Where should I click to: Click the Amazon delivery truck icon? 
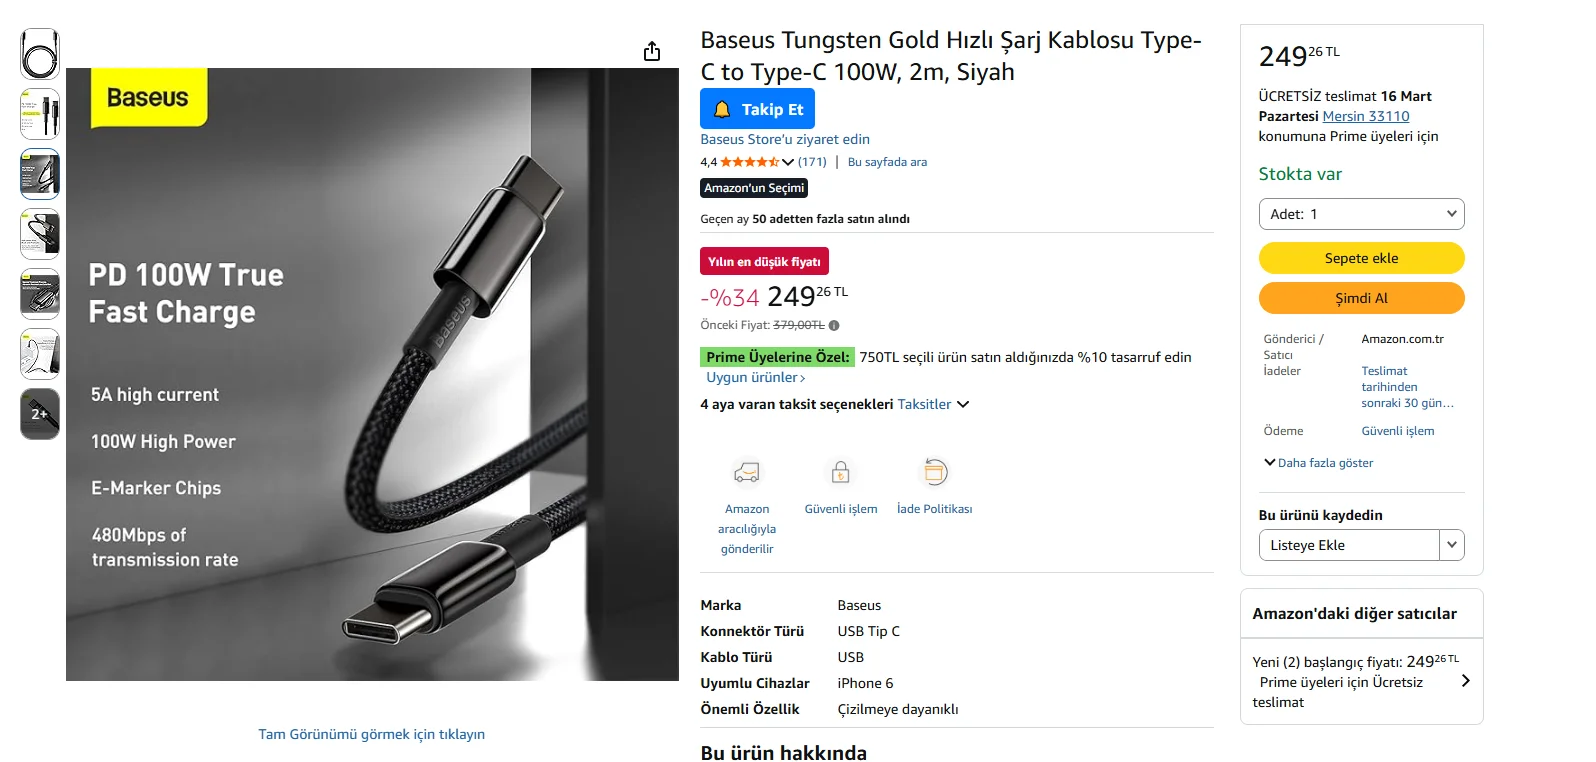coord(747,471)
